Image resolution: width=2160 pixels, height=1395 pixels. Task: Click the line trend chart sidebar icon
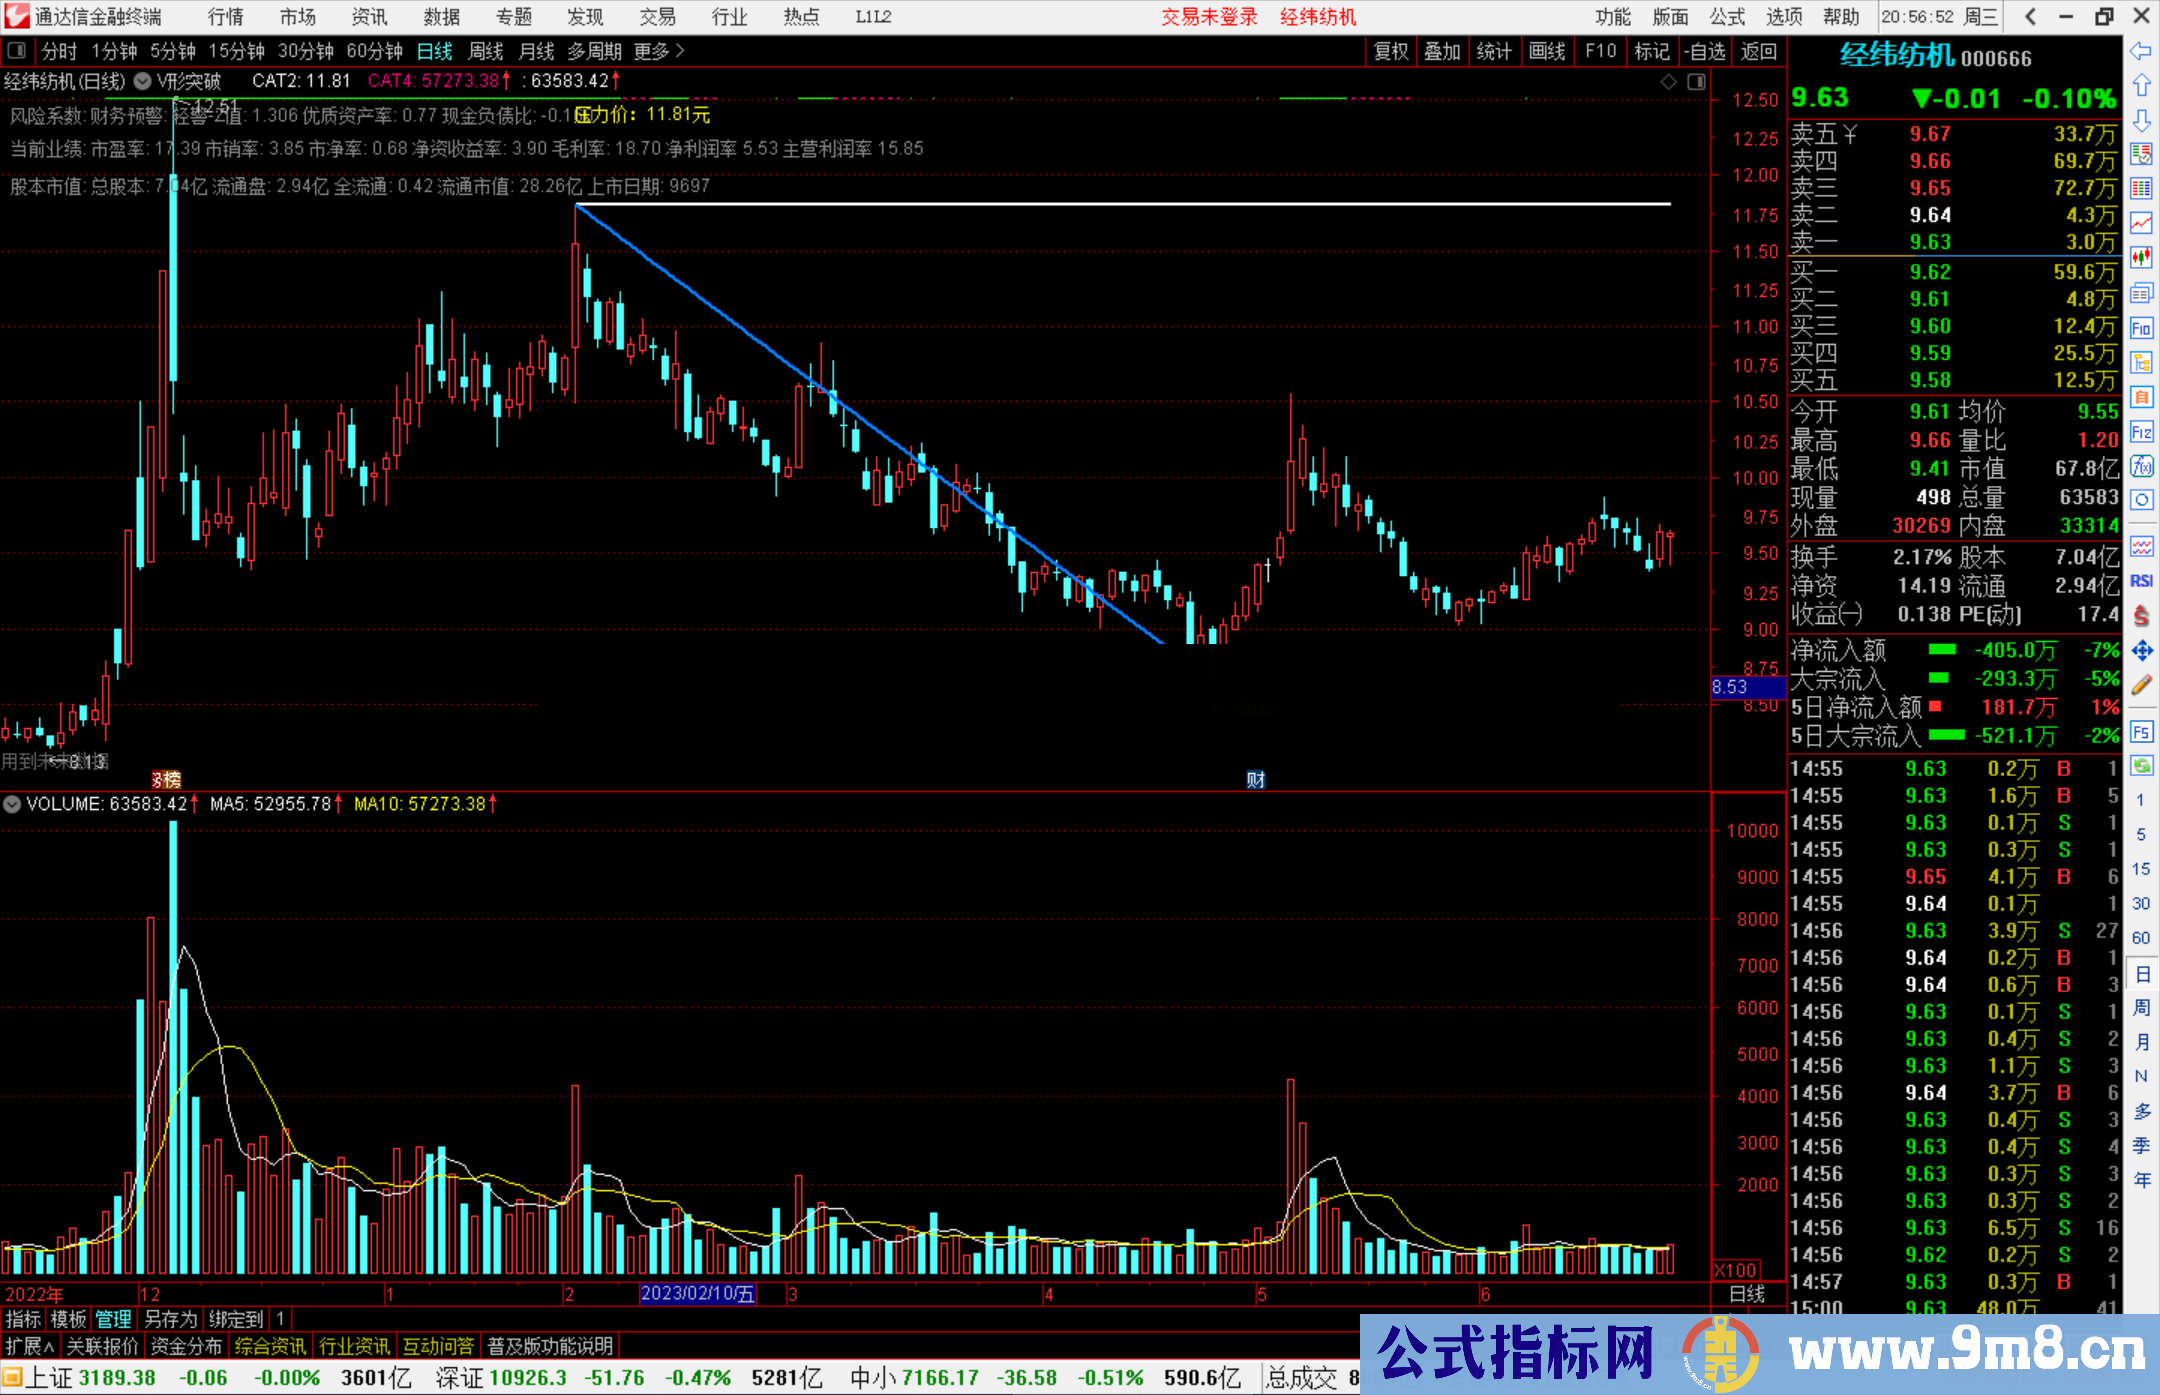pos(2141,223)
